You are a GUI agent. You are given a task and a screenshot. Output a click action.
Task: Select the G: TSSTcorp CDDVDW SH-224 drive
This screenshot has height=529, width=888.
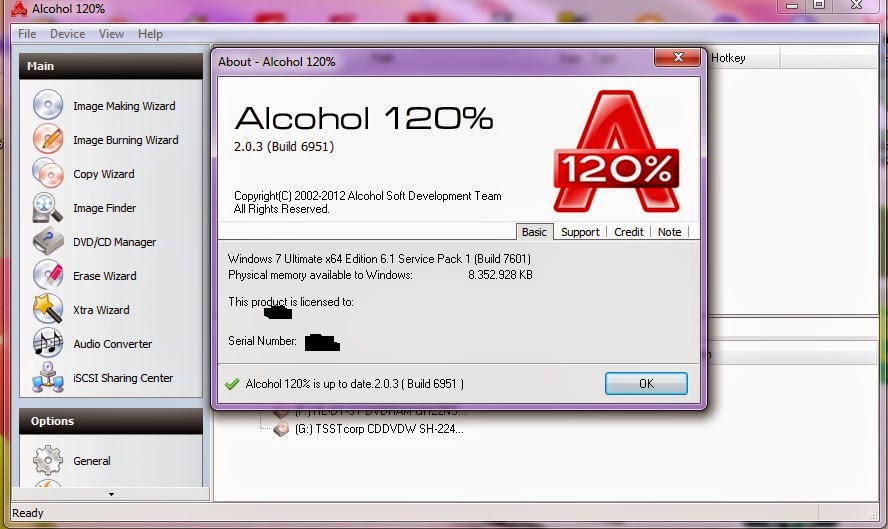[x=379, y=429]
